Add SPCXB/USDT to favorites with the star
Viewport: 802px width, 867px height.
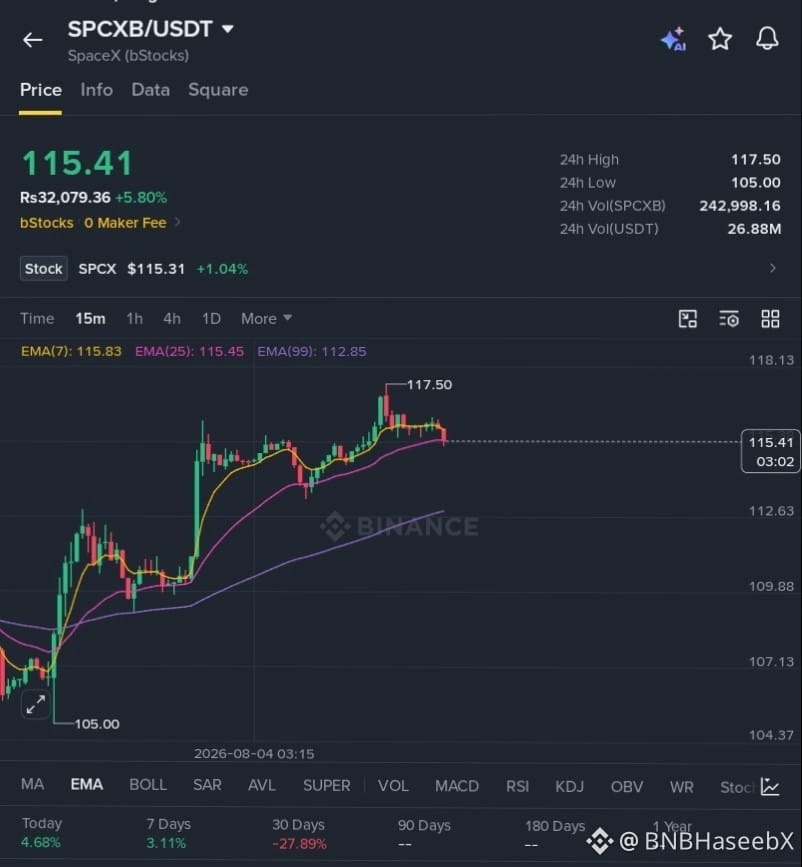pyautogui.click(x=720, y=39)
